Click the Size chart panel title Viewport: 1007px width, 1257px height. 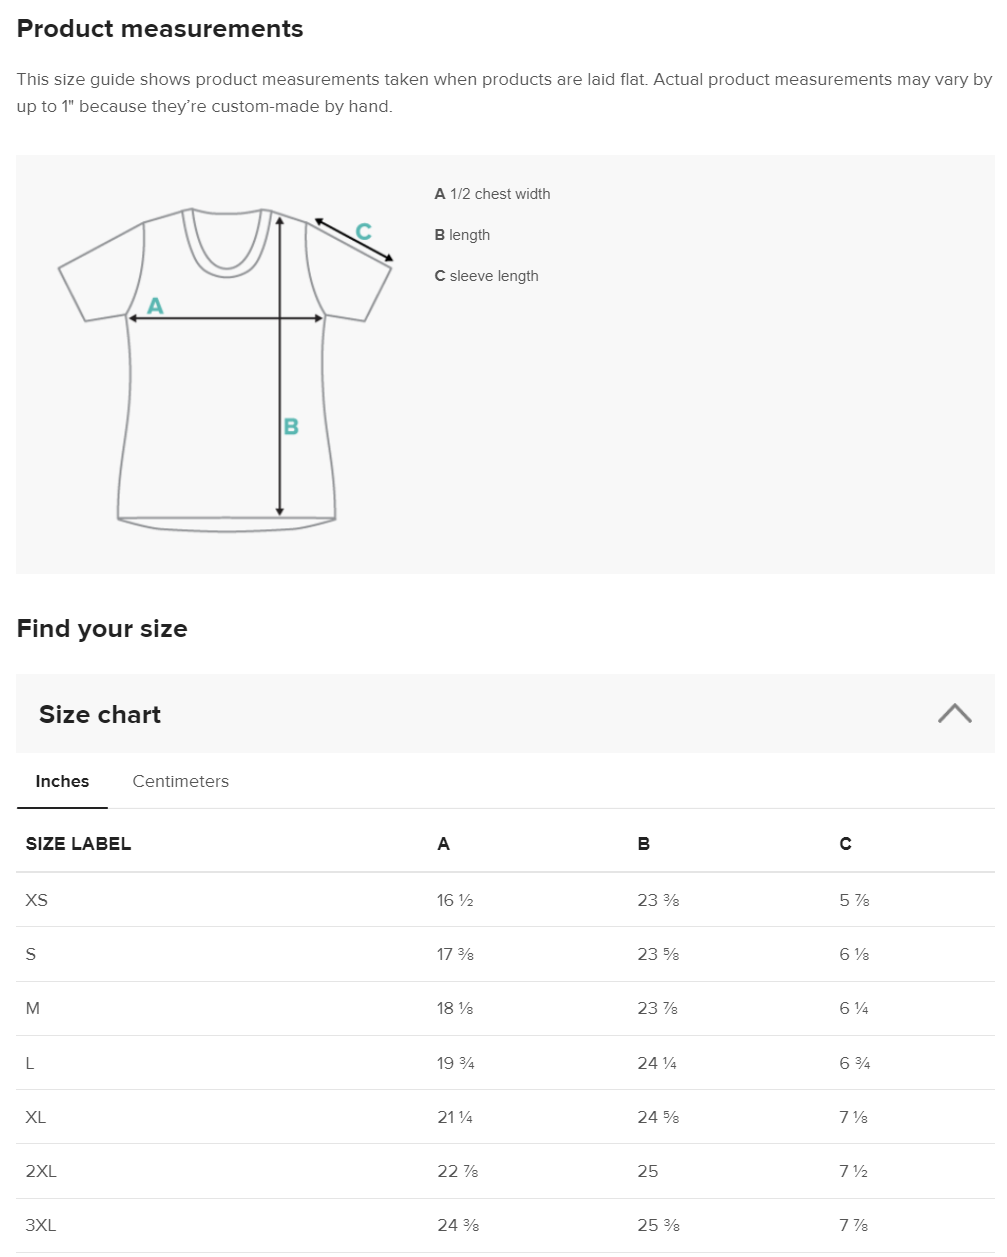[100, 715]
